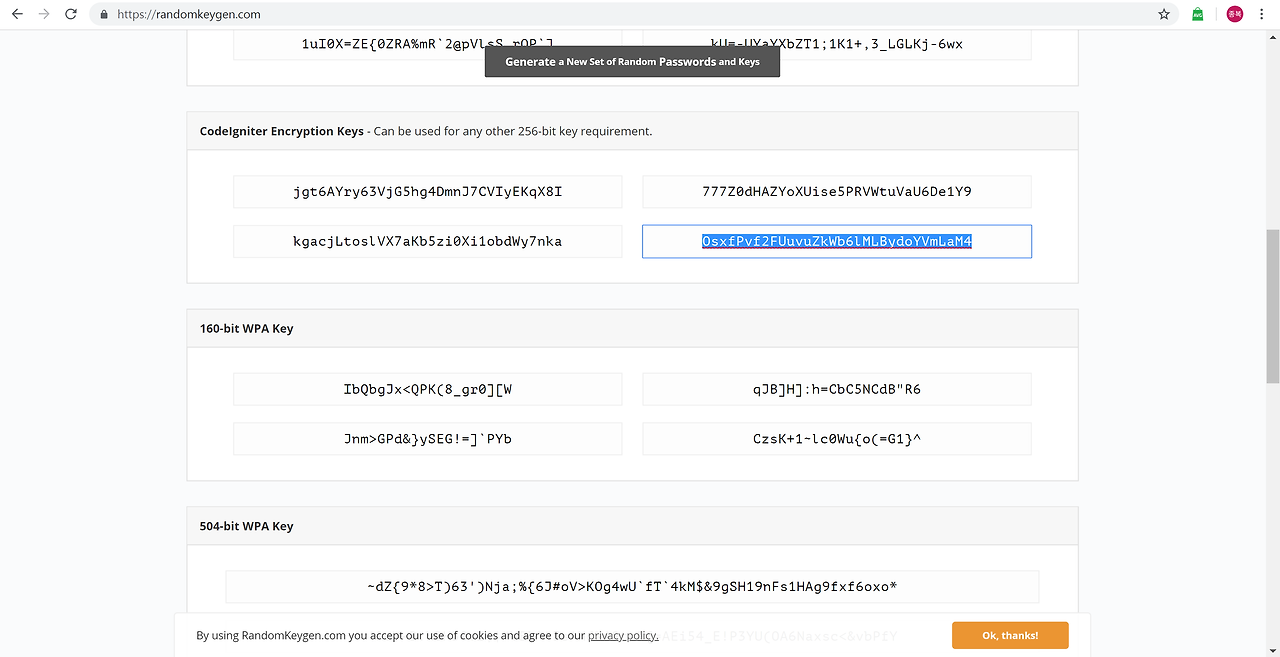View site info via padlock icon

tap(105, 15)
